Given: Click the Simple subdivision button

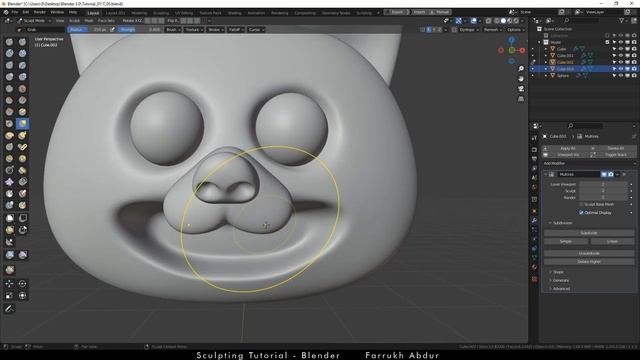Looking at the screenshot, I should tap(566, 241).
